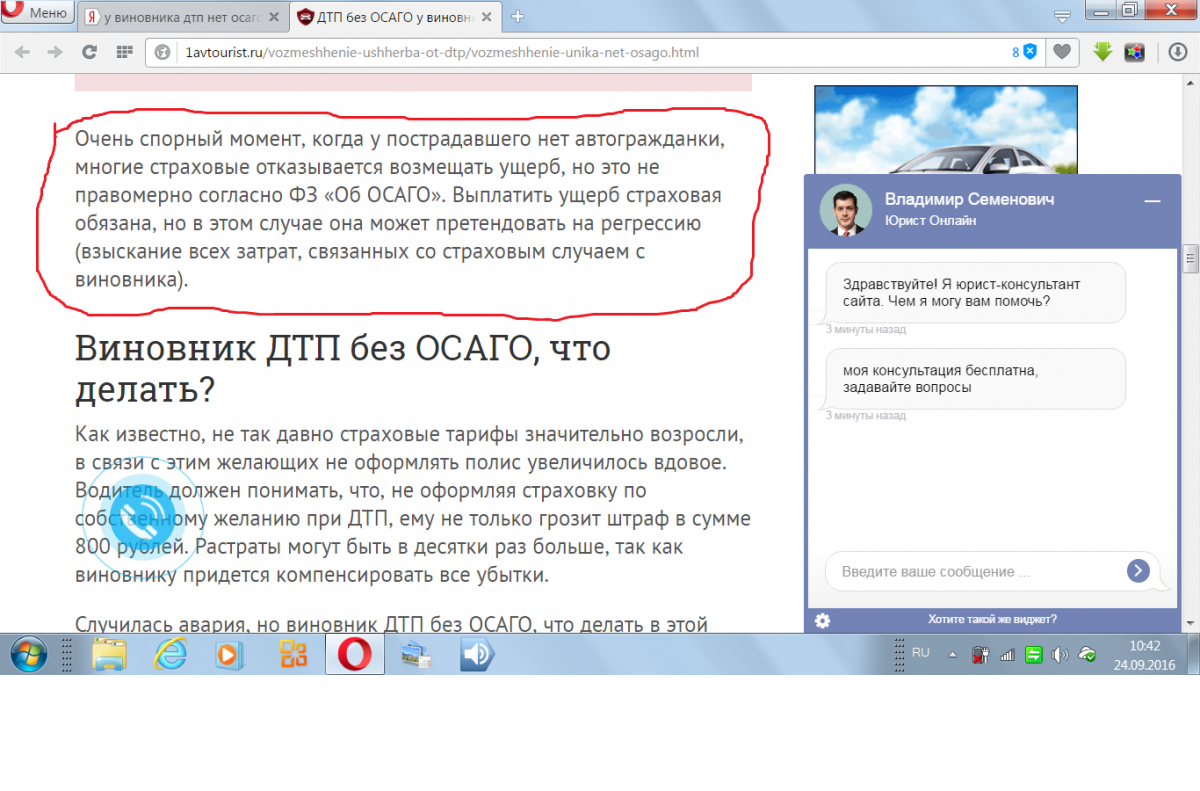Open the Speed Dial grid
The height and width of the screenshot is (791, 1200).
(x=123, y=52)
